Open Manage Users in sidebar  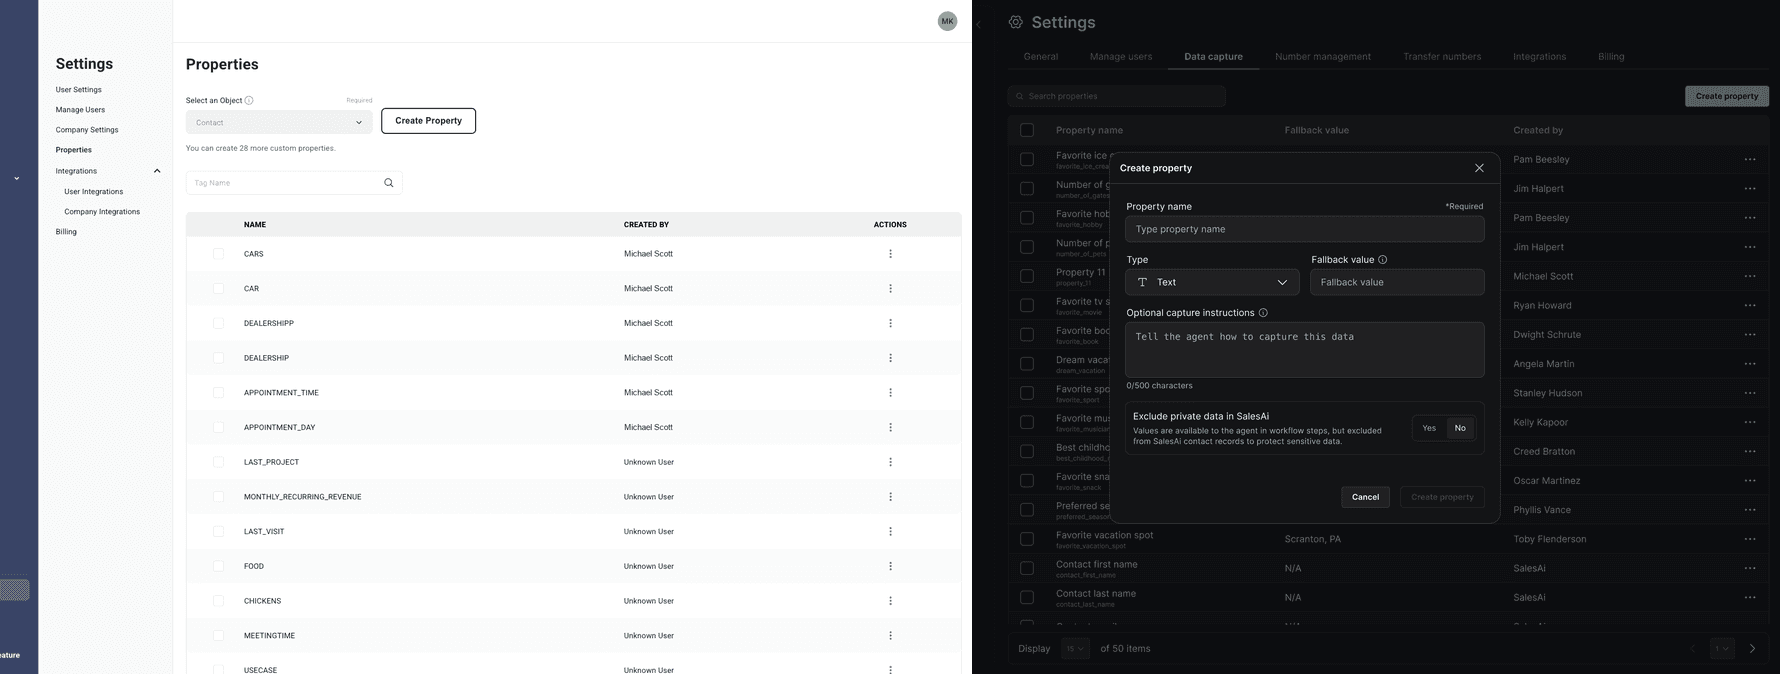80,110
